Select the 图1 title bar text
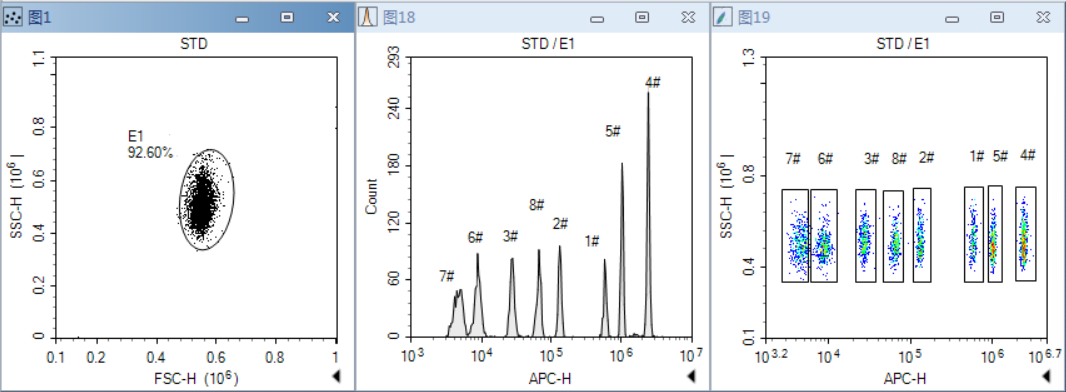The image size is (1066, 392). point(39,18)
